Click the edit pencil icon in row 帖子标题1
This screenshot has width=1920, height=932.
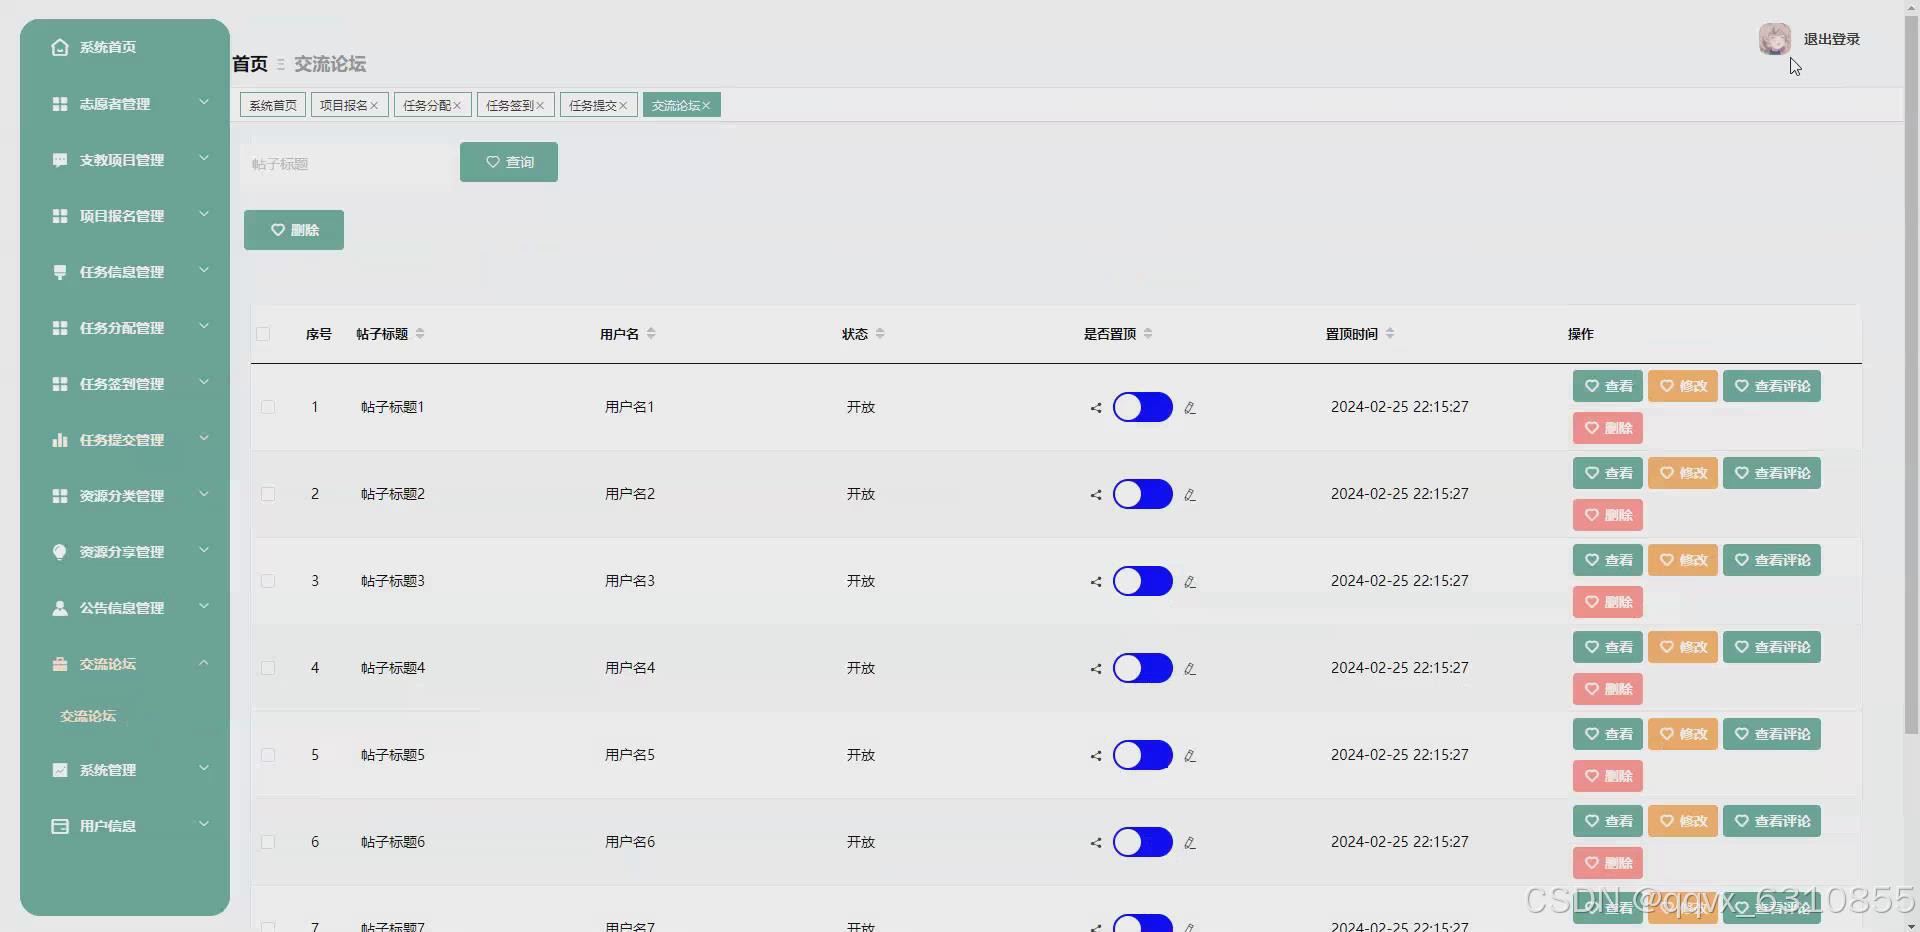click(x=1190, y=408)
